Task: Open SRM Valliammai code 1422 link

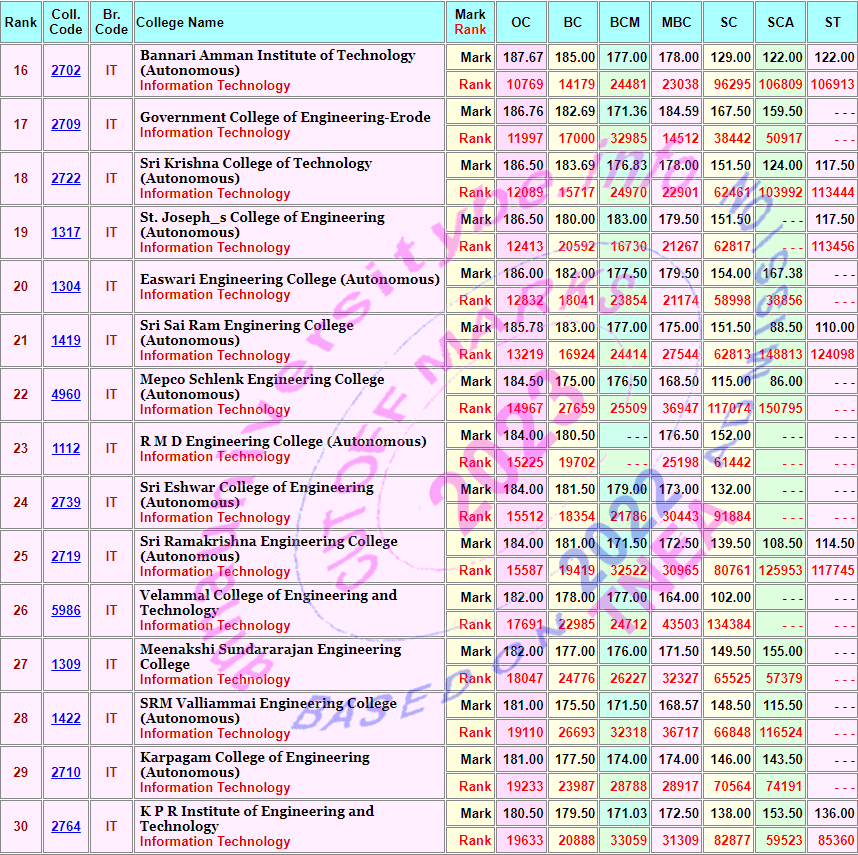Action: (66, 719)
